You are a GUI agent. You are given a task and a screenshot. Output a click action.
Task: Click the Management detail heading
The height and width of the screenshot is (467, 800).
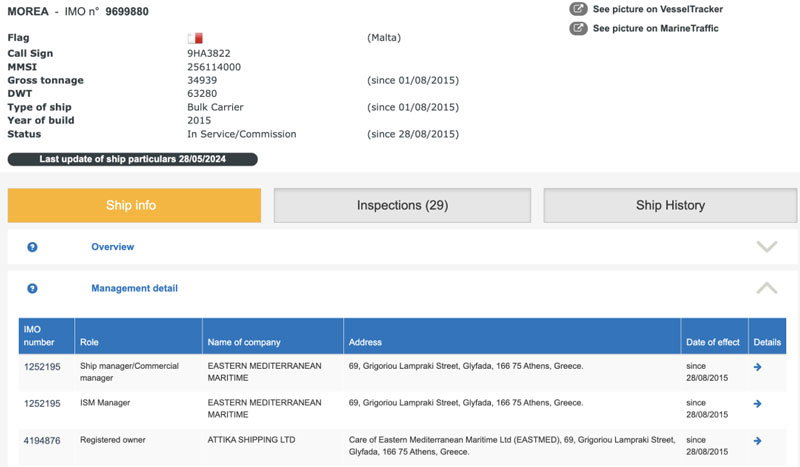coord(135,288)
